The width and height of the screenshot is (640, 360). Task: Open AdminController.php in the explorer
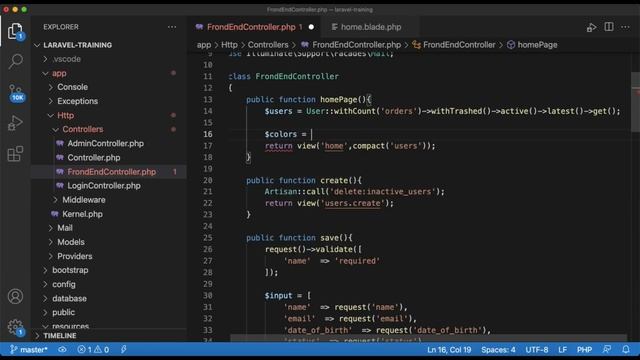point(105,143)
